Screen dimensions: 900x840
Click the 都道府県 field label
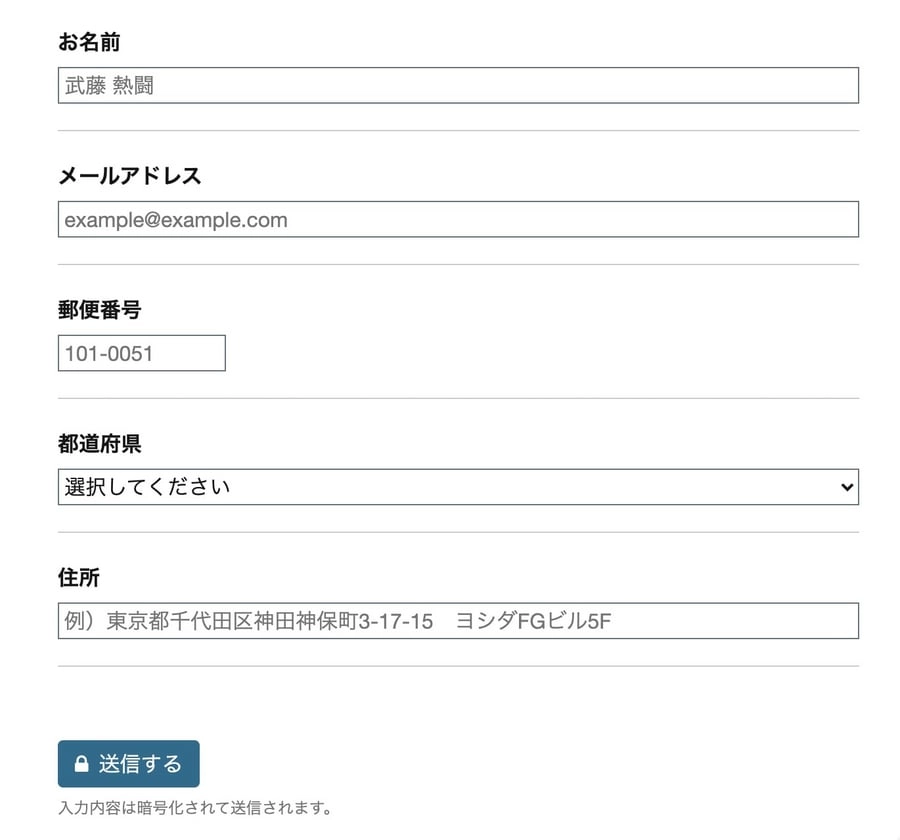[x=99, y=444]
